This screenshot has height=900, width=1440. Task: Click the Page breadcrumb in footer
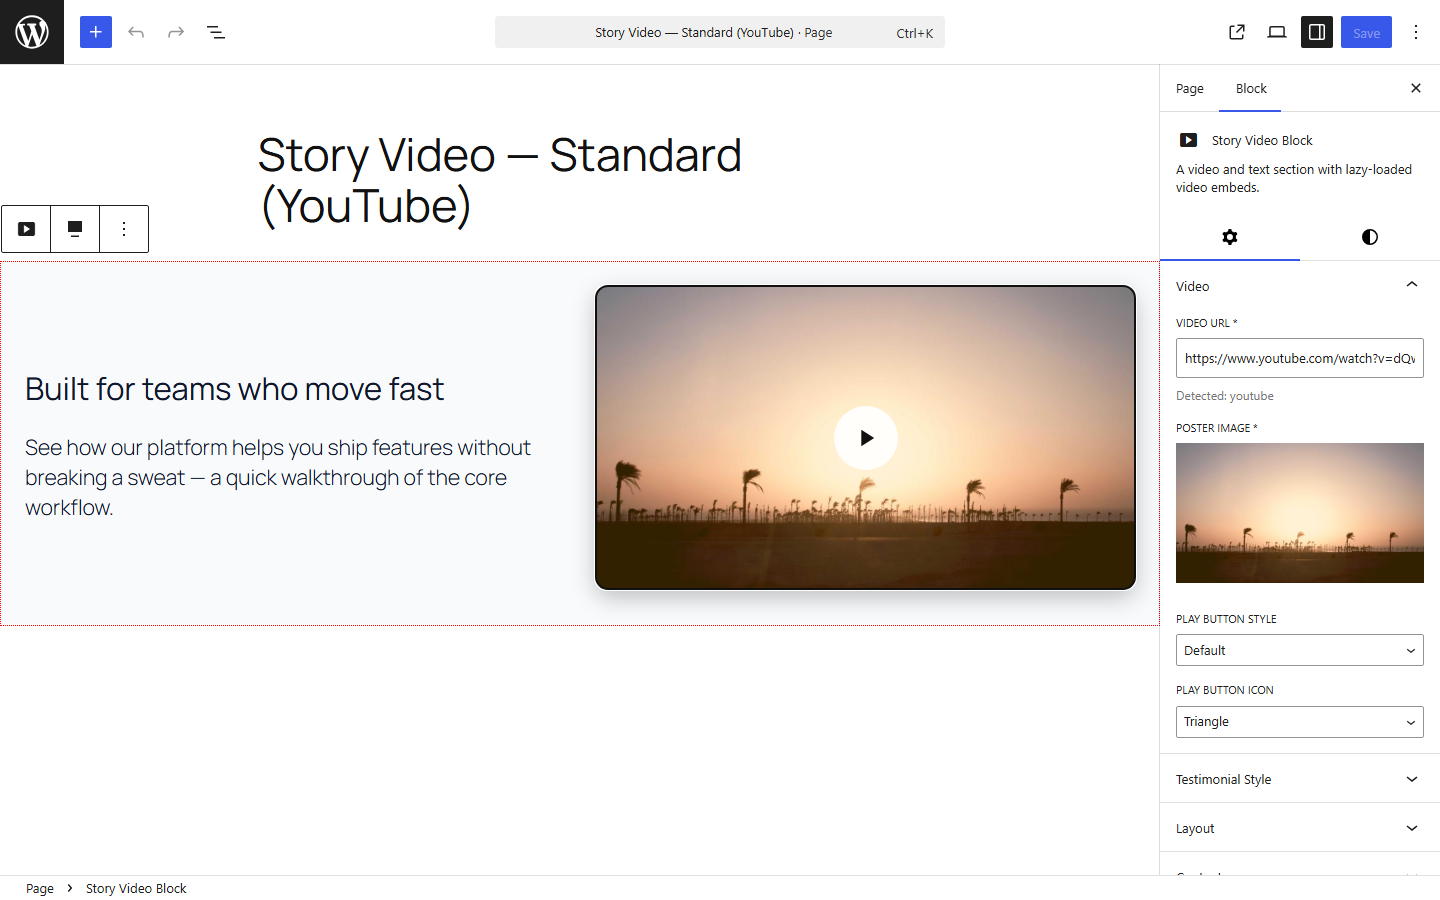(x=40, y=888)
